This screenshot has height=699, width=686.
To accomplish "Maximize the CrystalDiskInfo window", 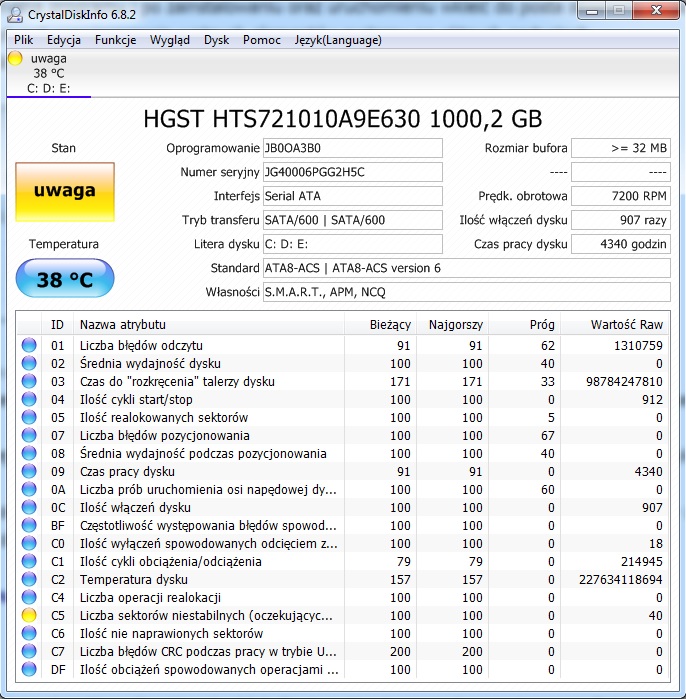I will (x=619, y=11).
